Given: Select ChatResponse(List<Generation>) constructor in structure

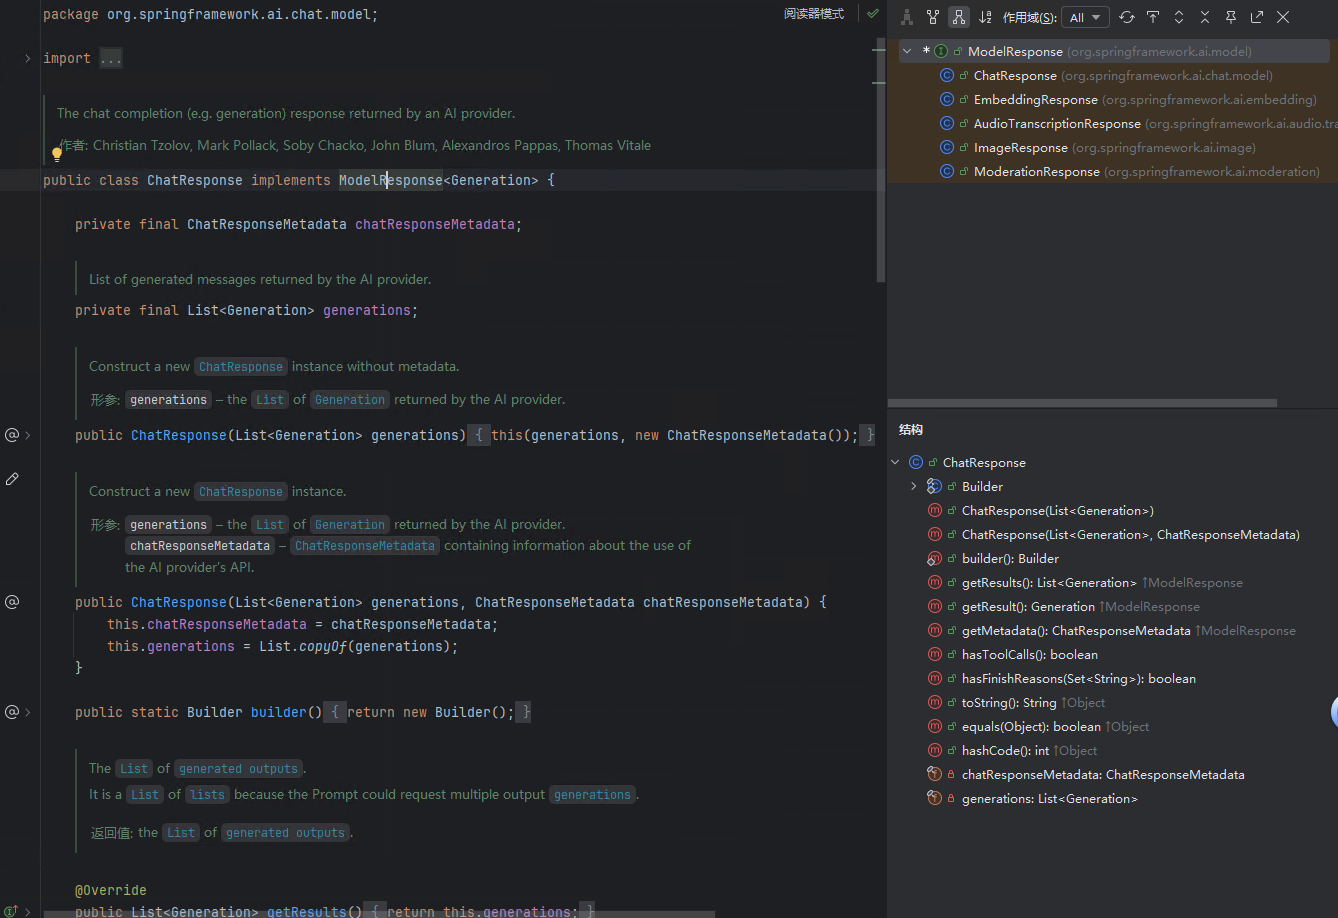Looking at the screenshot, I should pos(1057,510).
